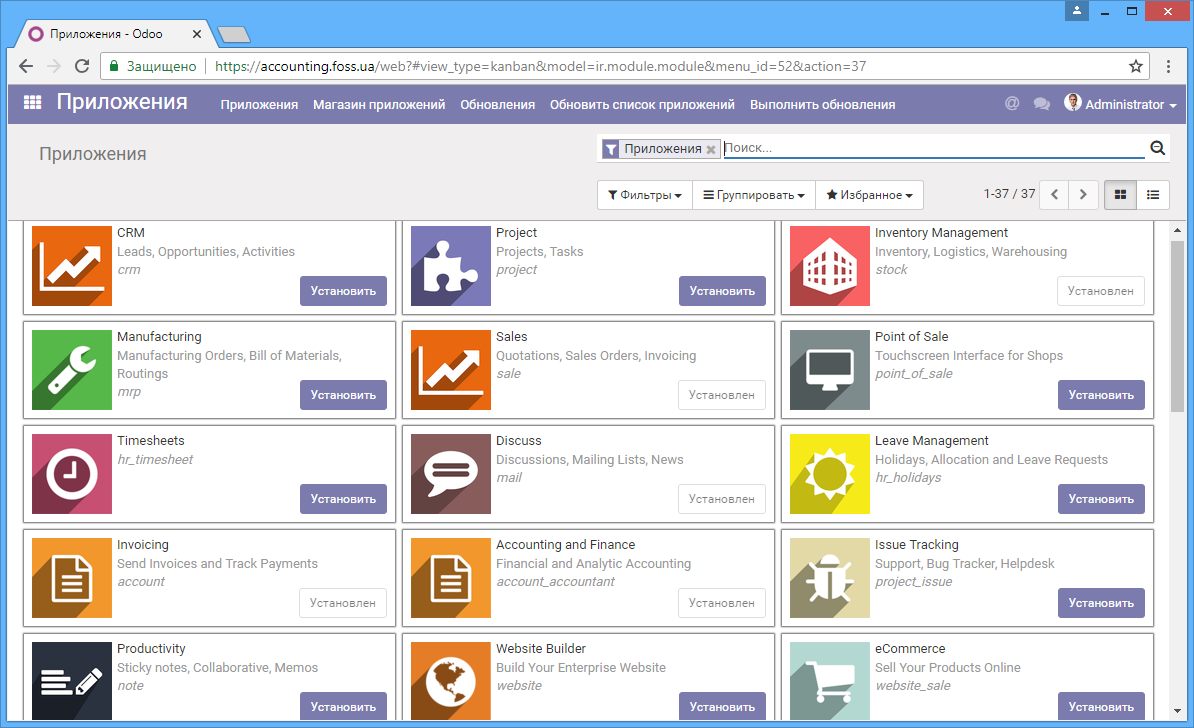Open a new browser tab

click(x=233, y=34)
